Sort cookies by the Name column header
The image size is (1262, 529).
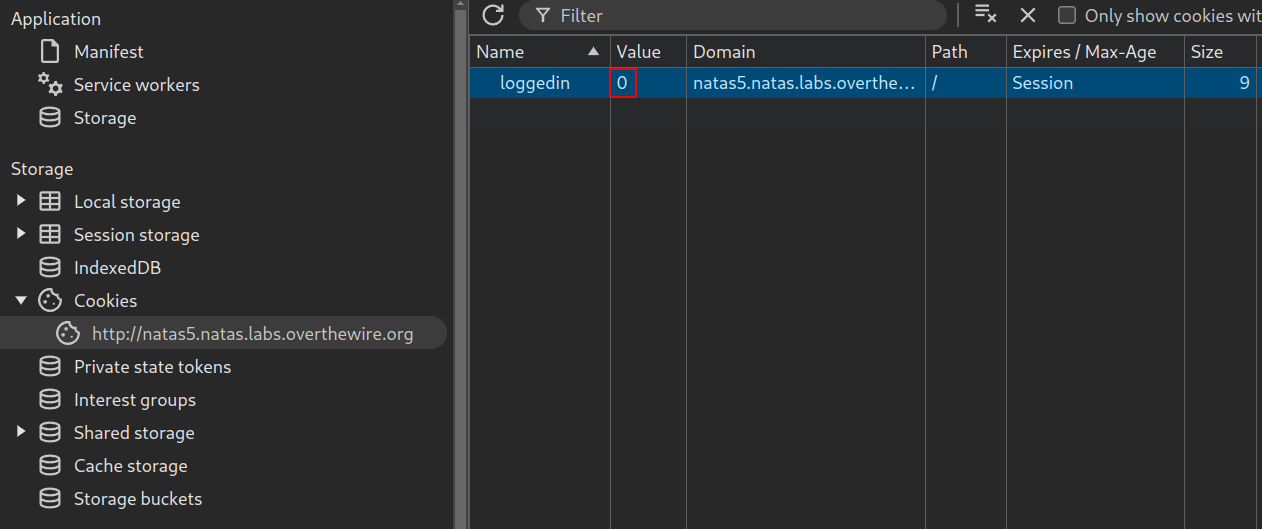(x=540, y=52)
